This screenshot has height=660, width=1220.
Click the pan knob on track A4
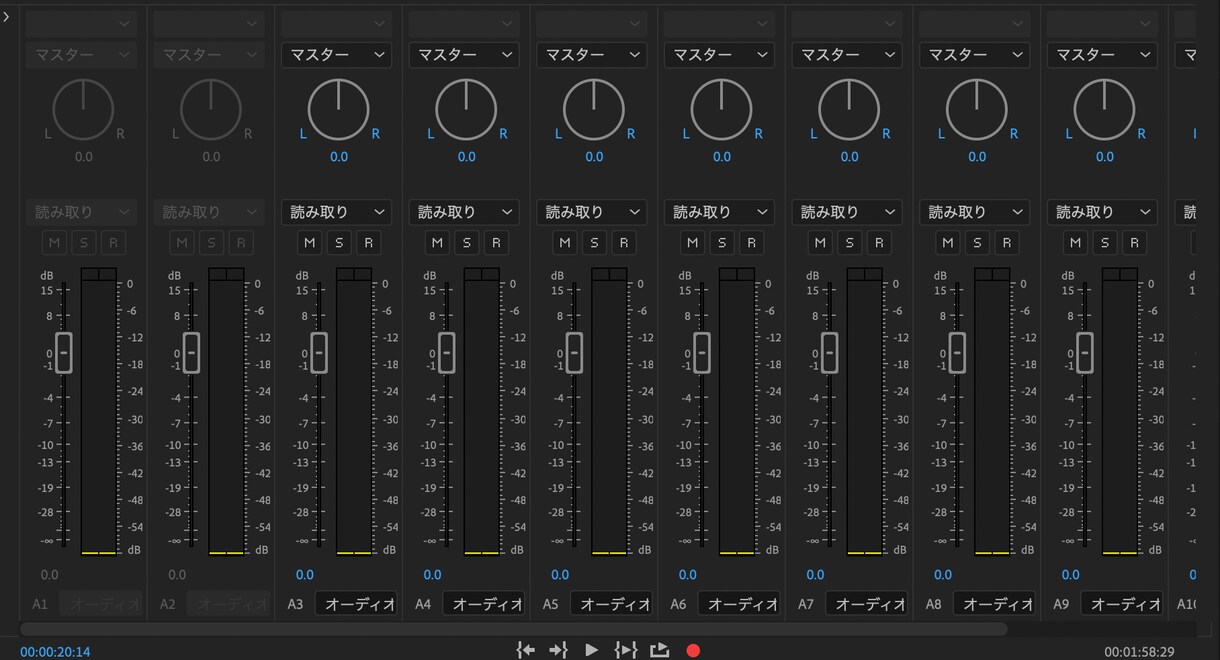click(x=466, y=109)
